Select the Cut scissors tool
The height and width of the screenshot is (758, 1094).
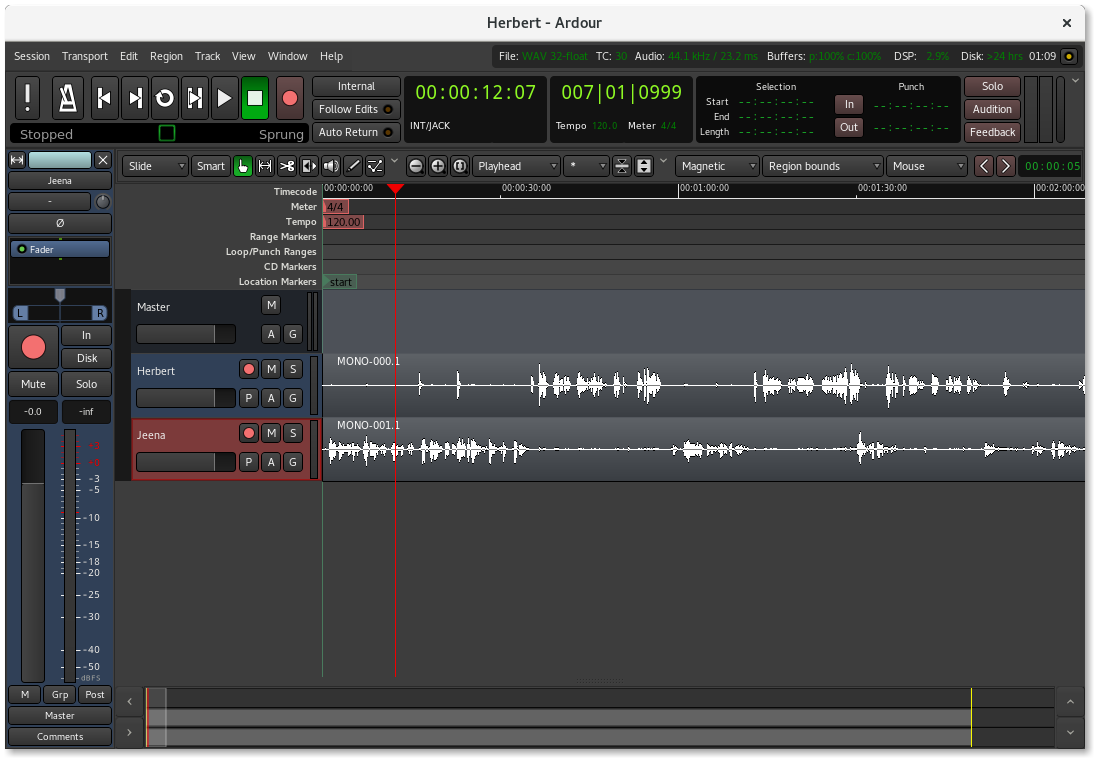point(287,166)
